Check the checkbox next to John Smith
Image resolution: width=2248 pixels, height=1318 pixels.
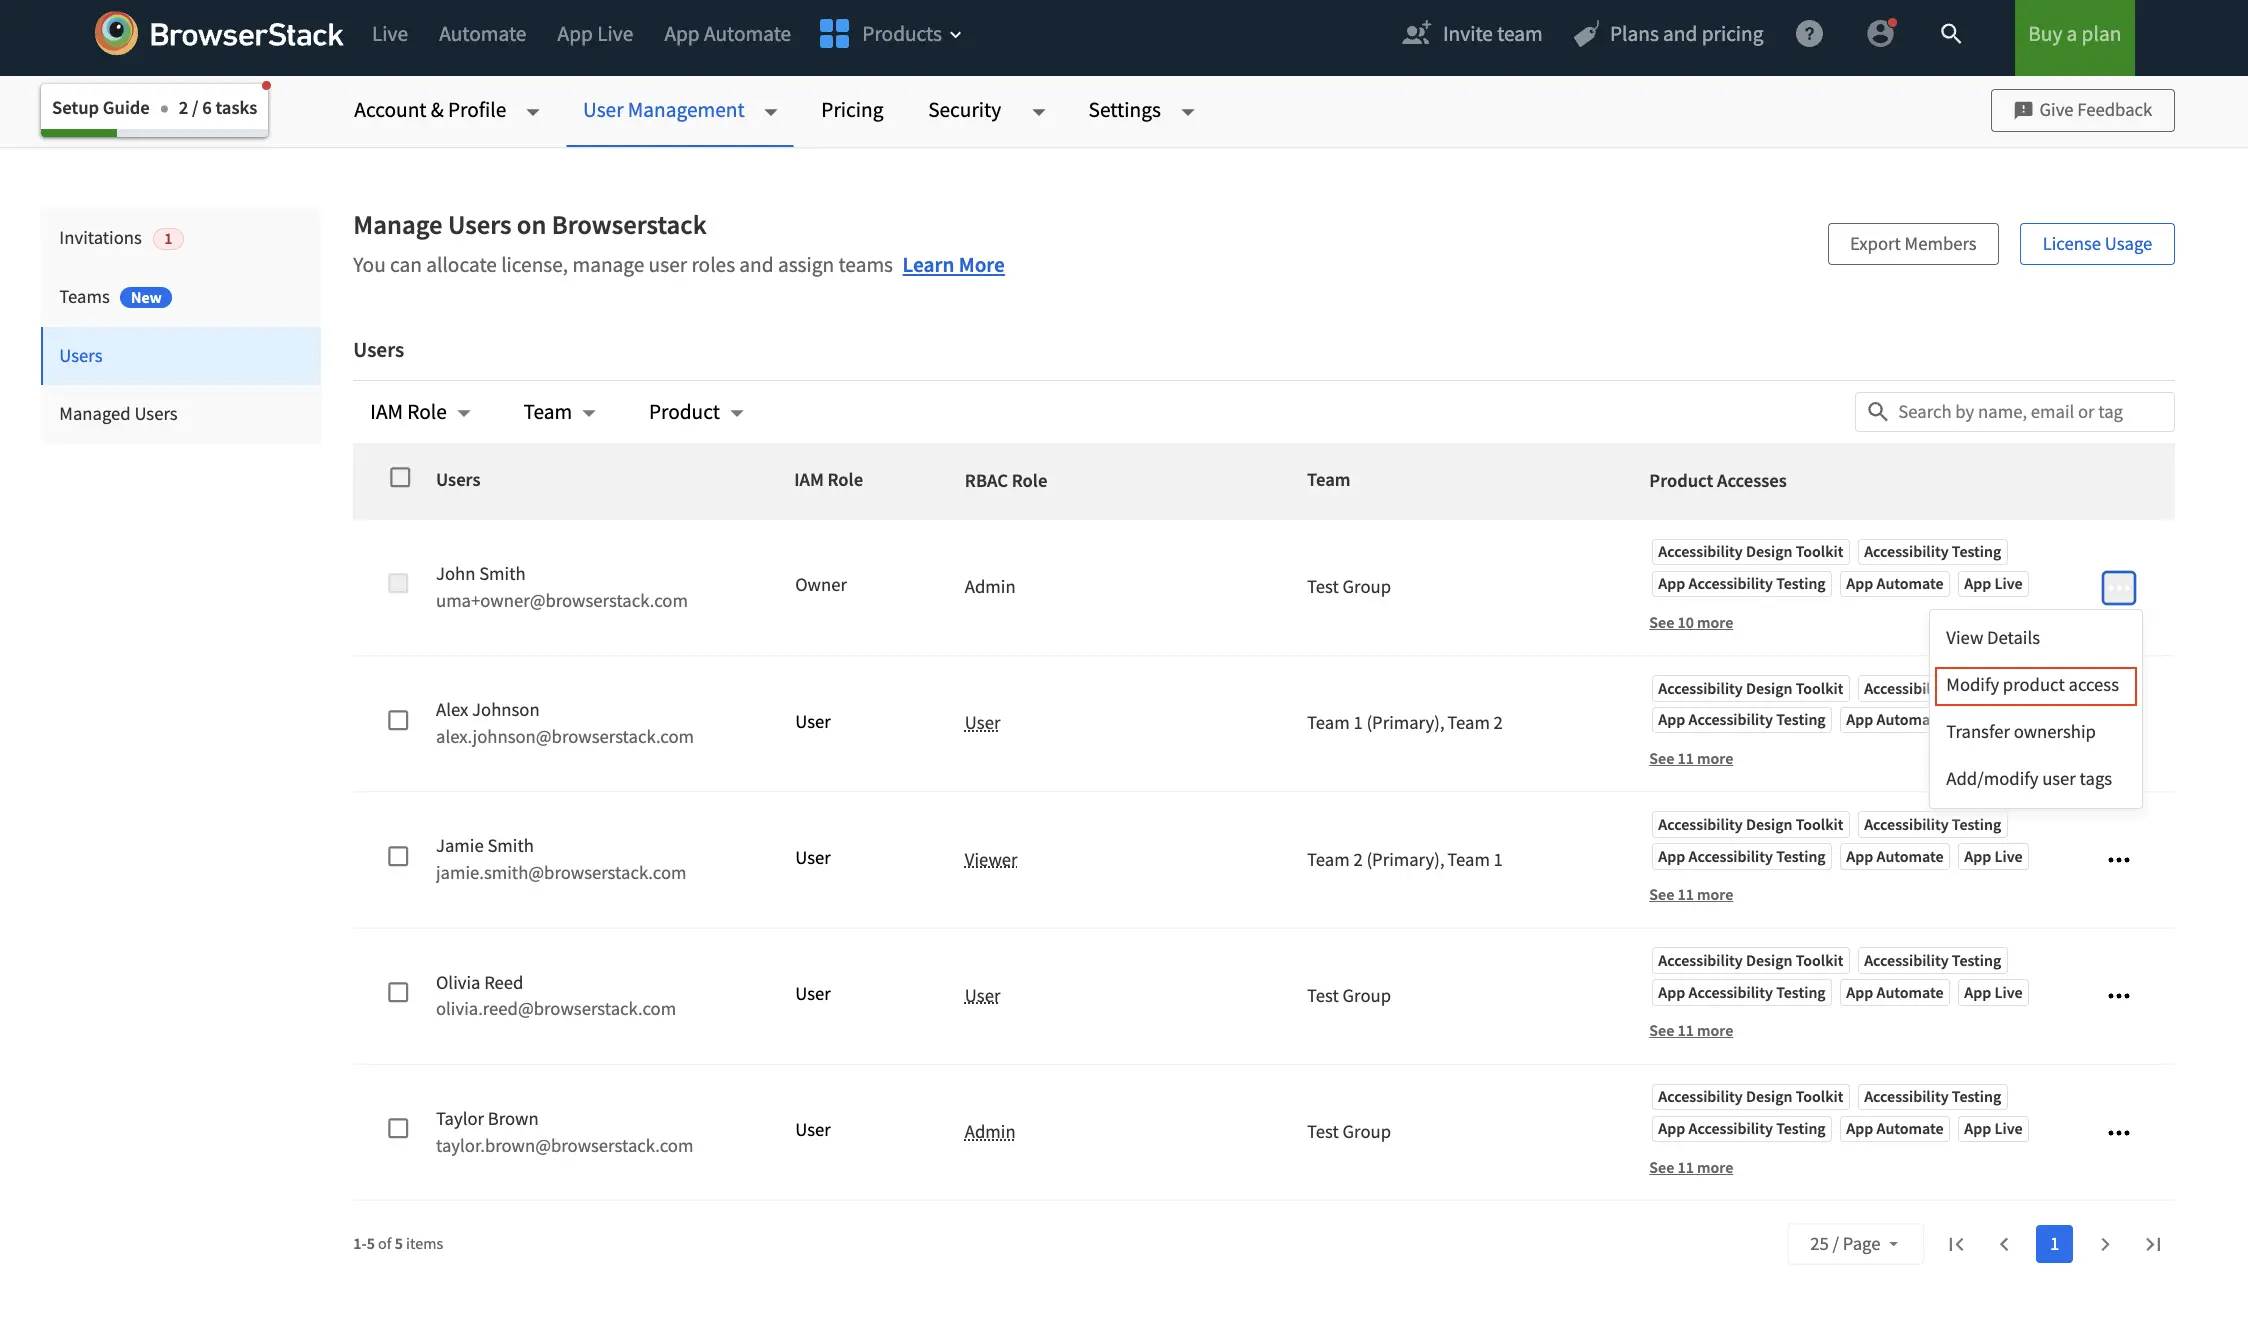tap(398, 583)
